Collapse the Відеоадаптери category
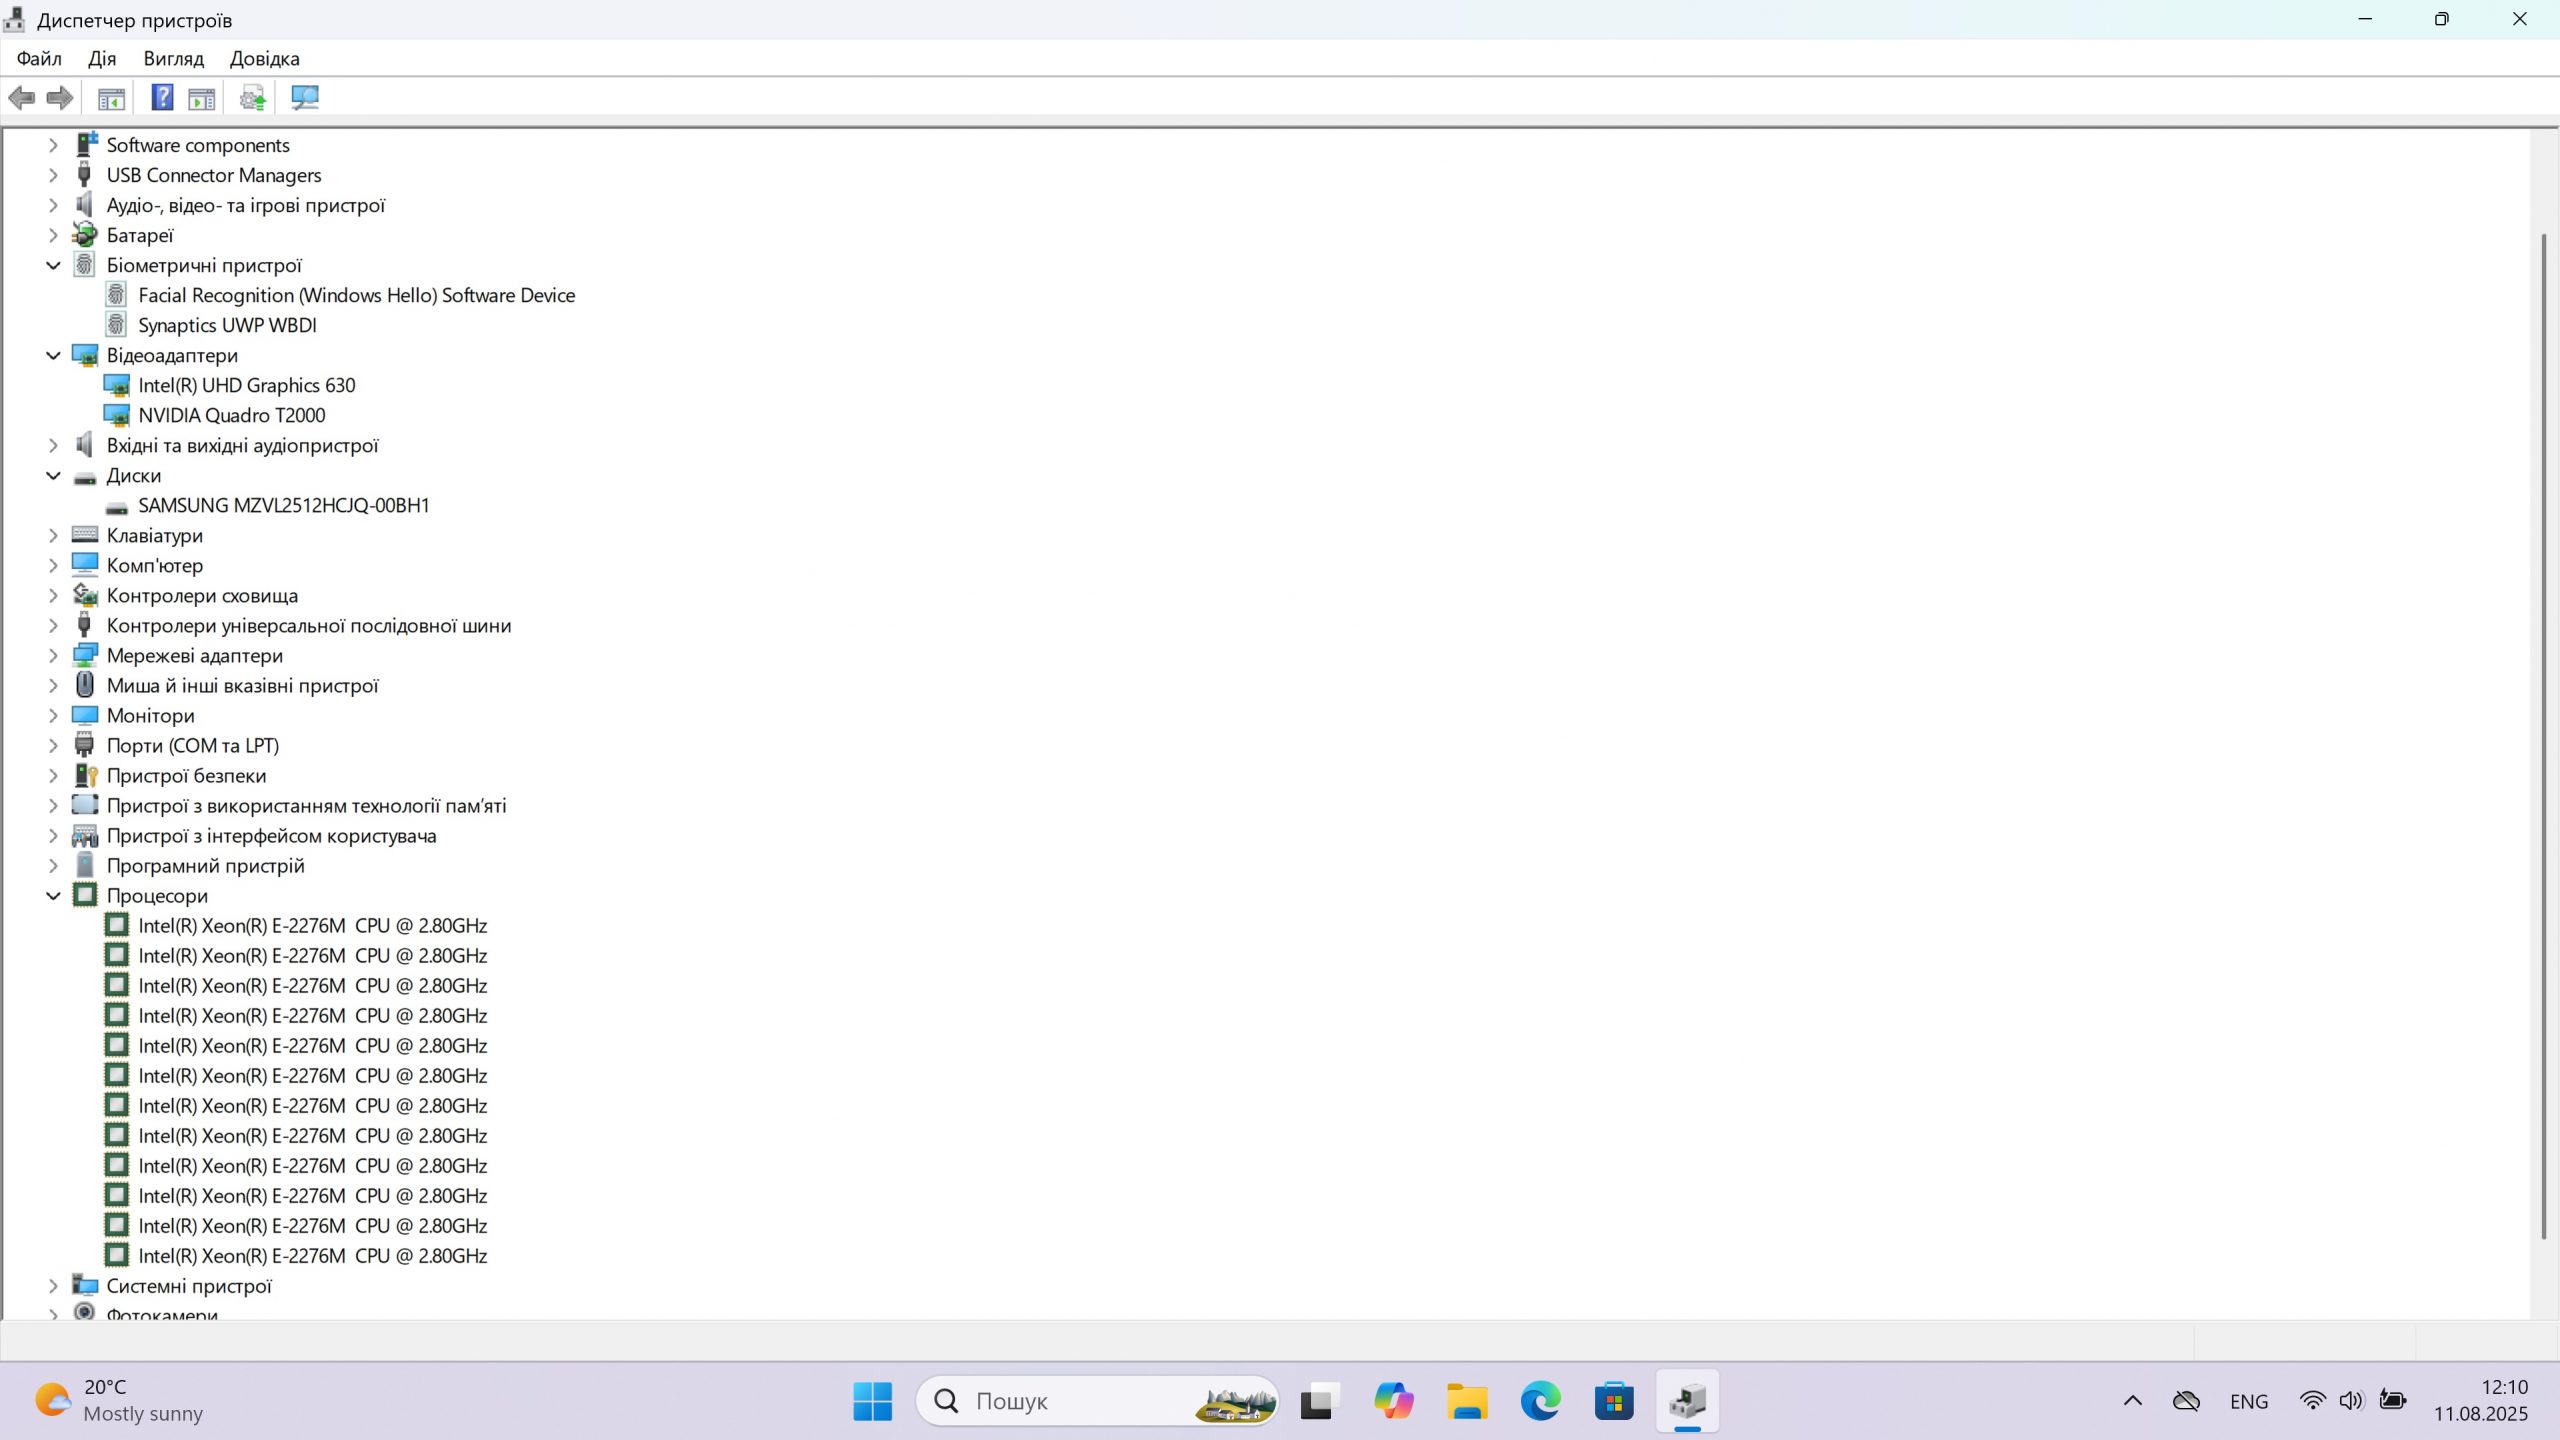Screen dimensions: 2560x1440 point(53,355)
